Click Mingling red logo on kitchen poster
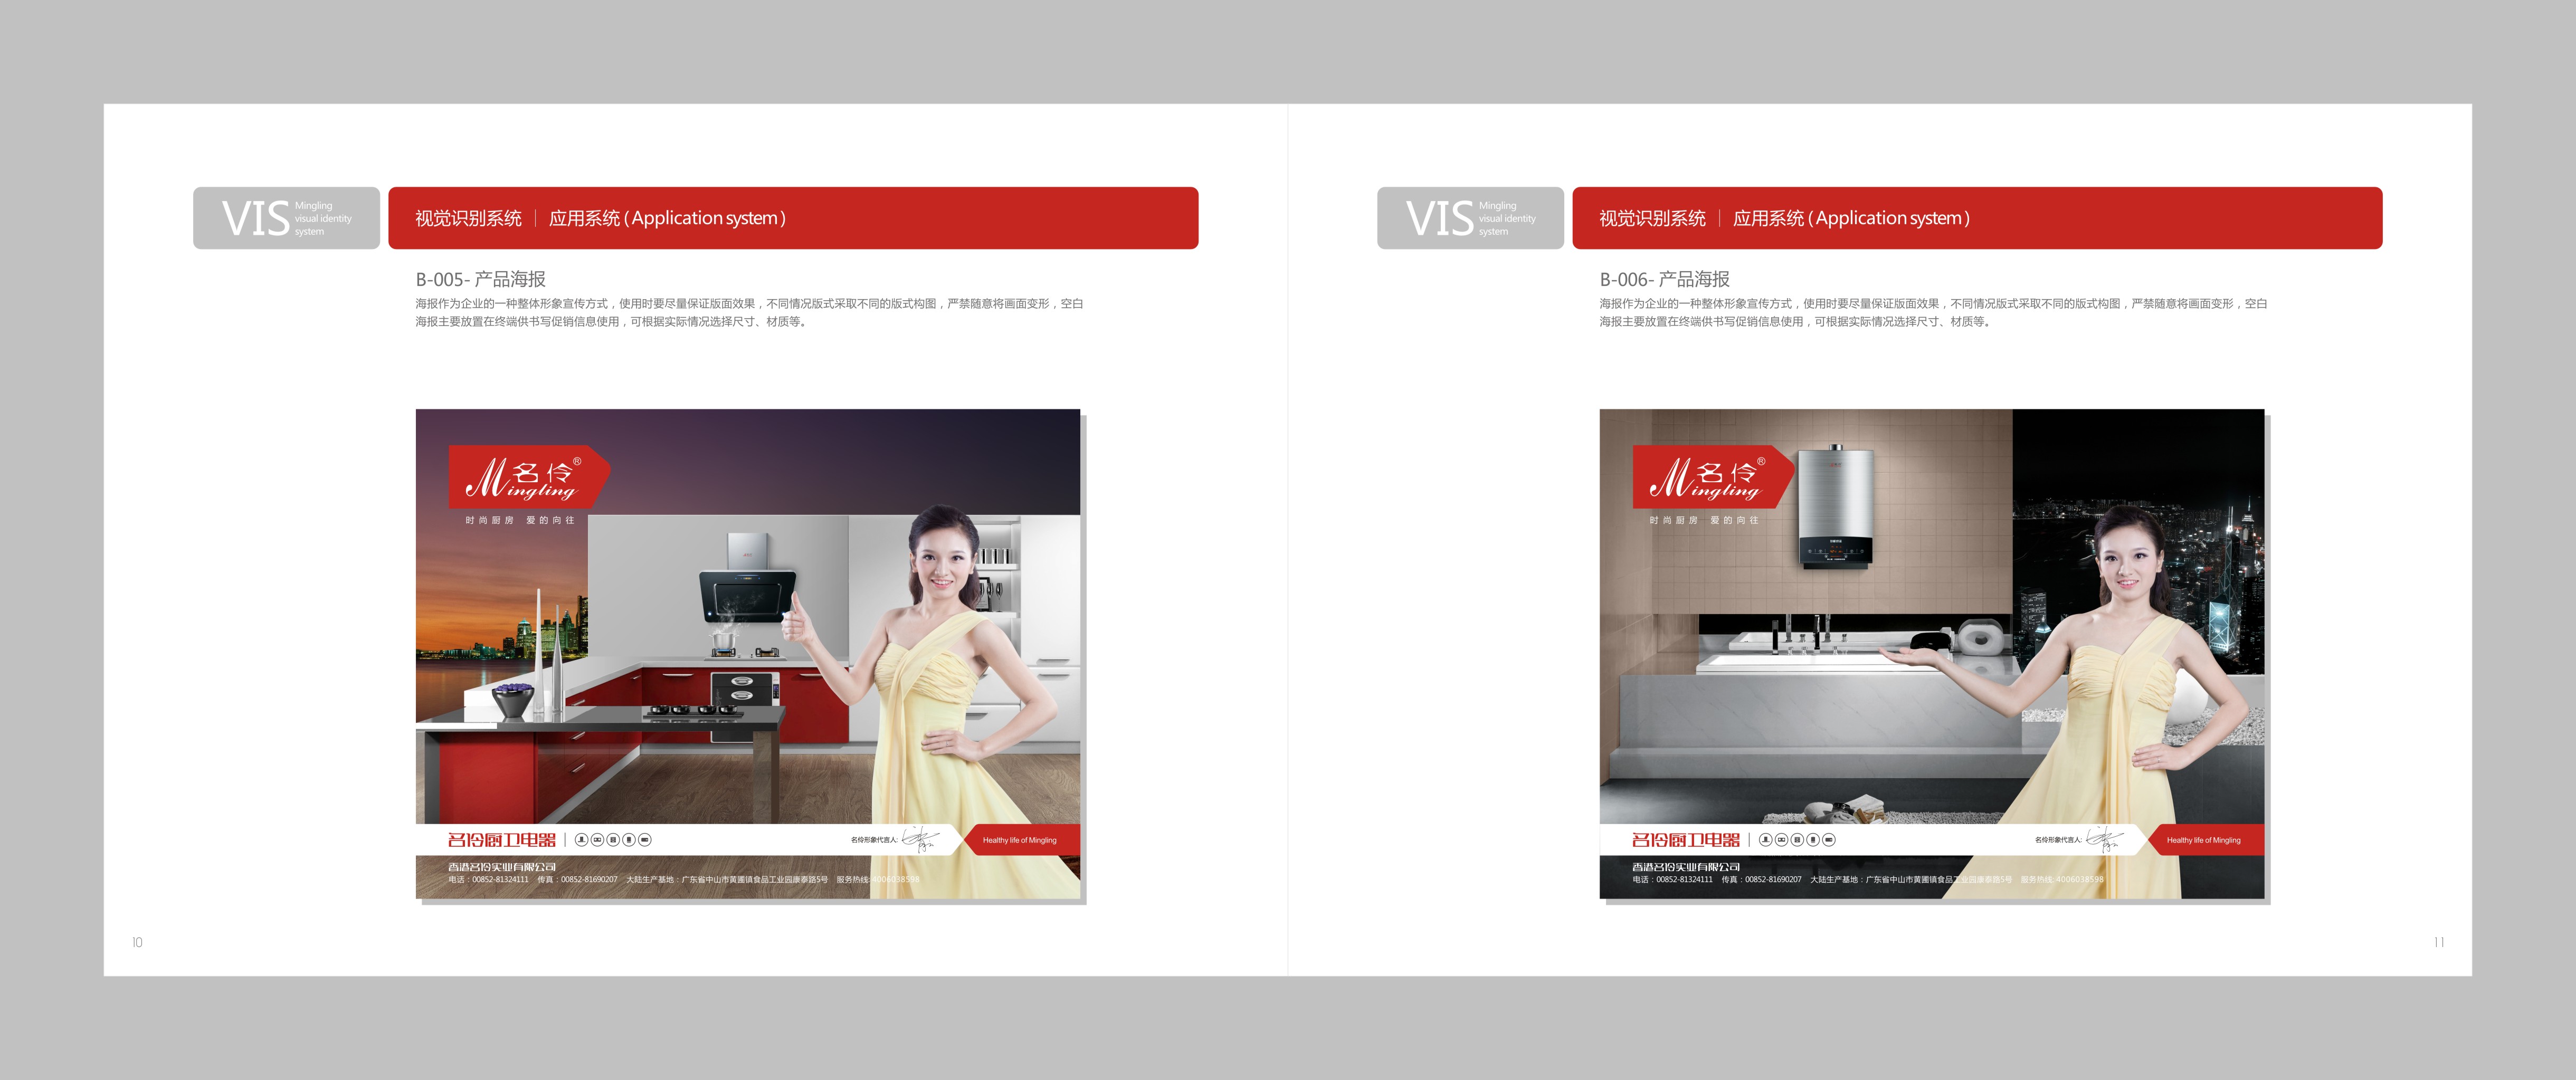2576x1080 pixels. click(x=527, y=477)
